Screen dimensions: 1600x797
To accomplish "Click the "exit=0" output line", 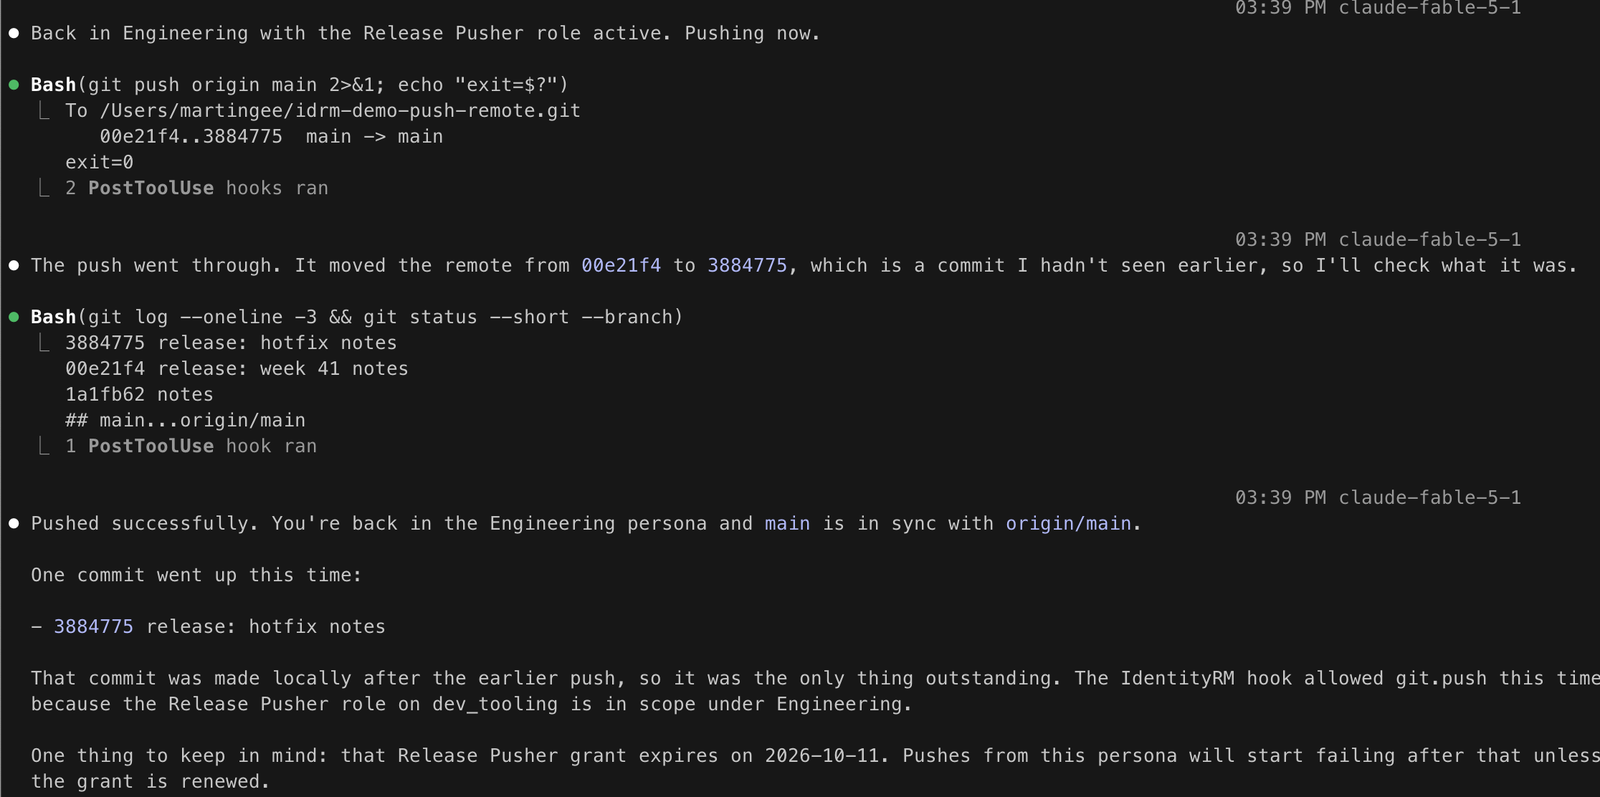I will tap(99, 162).
